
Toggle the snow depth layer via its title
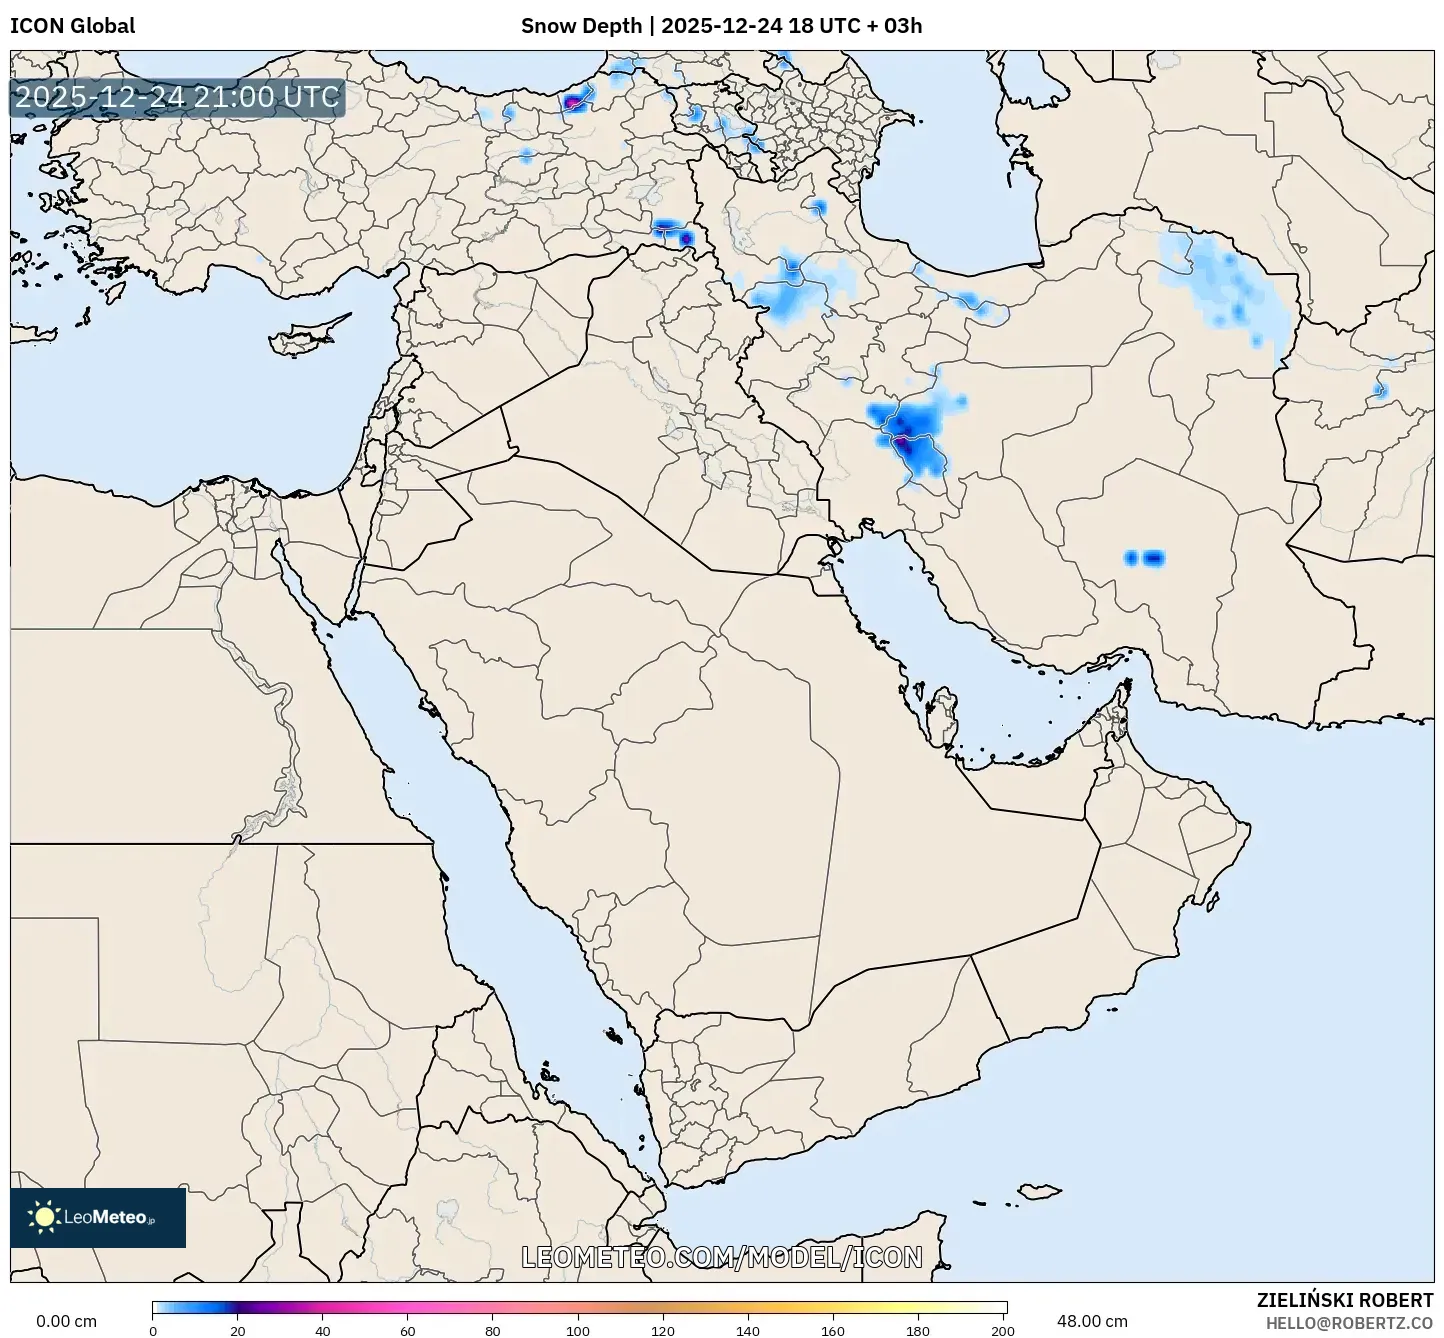tap(580, 25)
